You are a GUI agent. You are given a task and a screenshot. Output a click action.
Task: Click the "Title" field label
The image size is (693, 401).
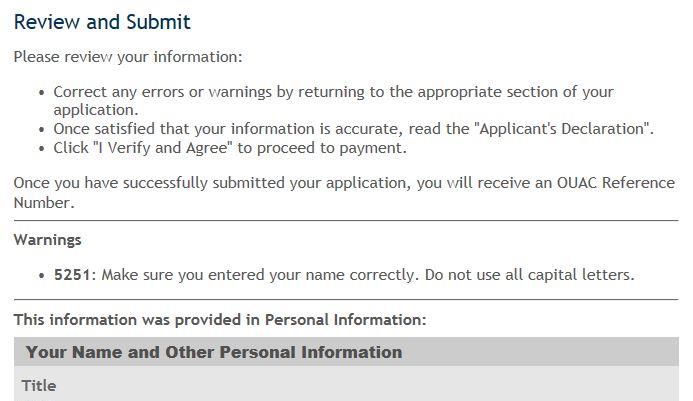[x=39, y=386]
